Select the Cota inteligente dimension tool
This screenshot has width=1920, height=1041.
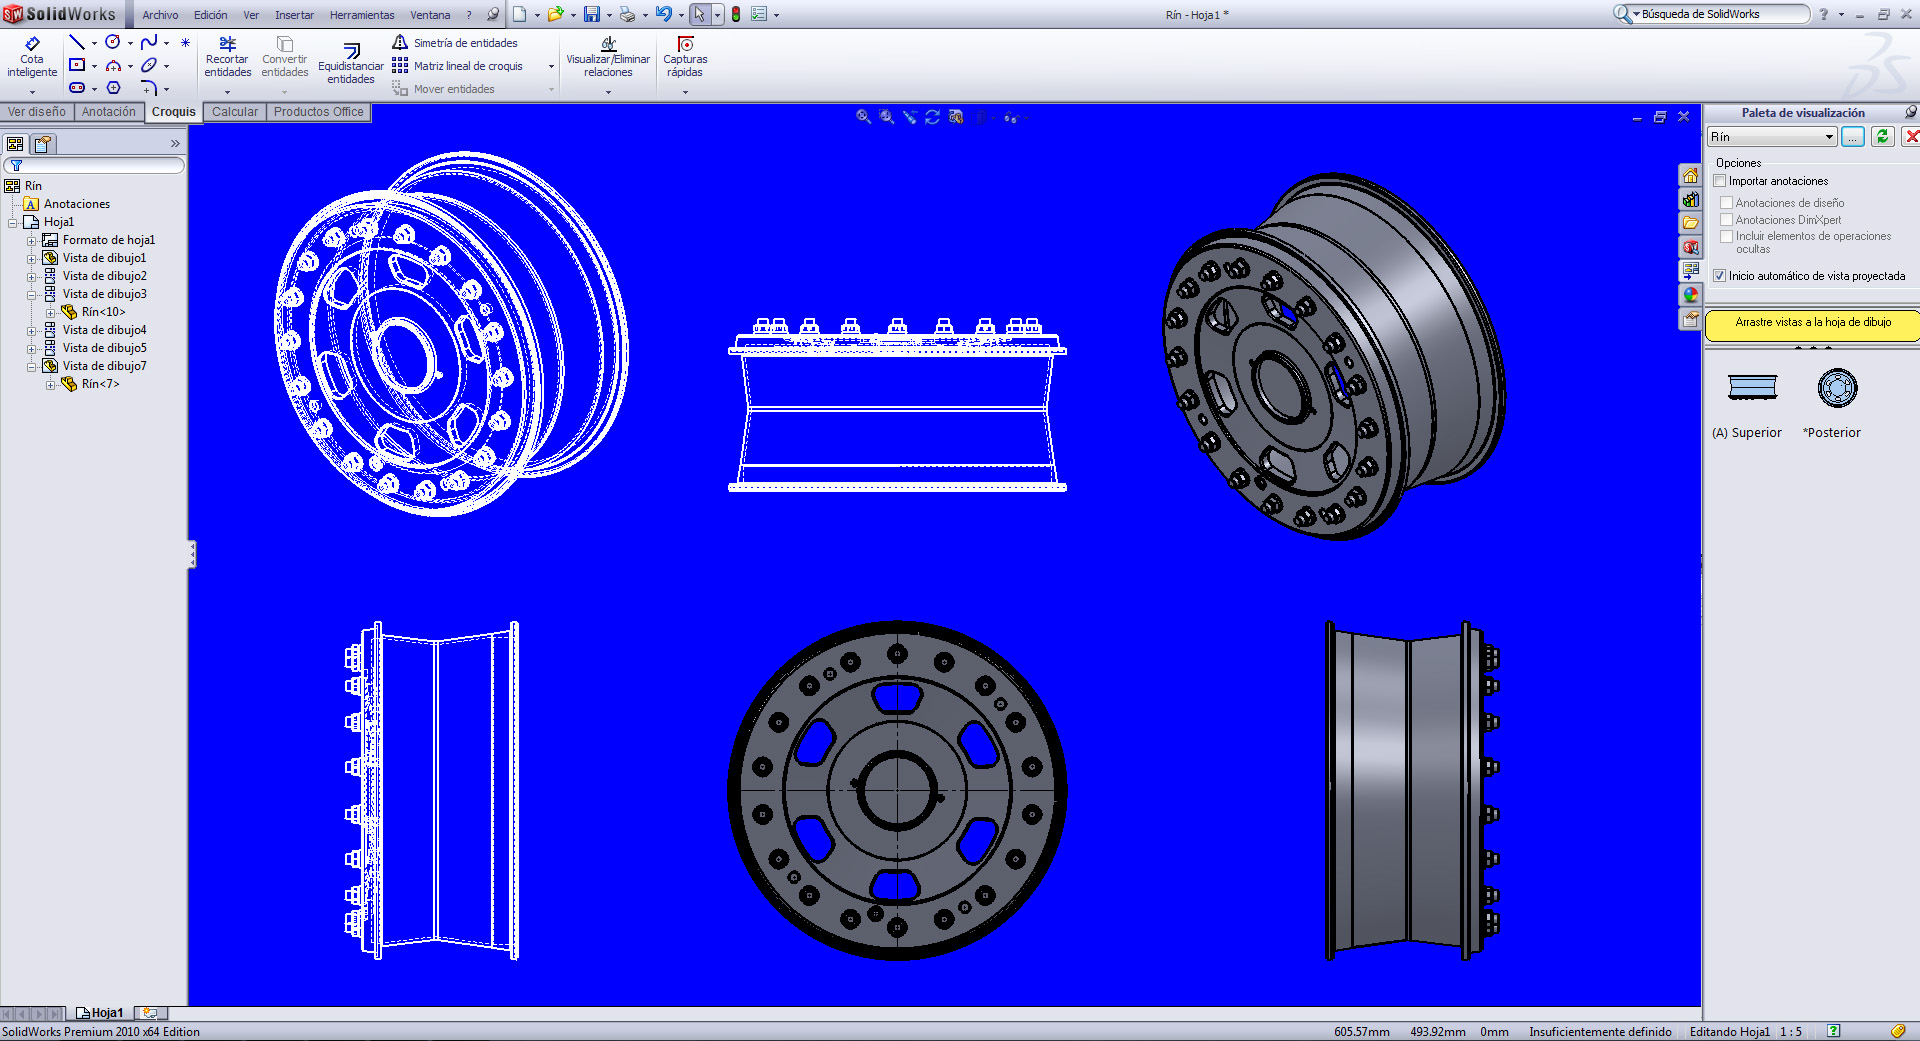[x=32, y=58]
